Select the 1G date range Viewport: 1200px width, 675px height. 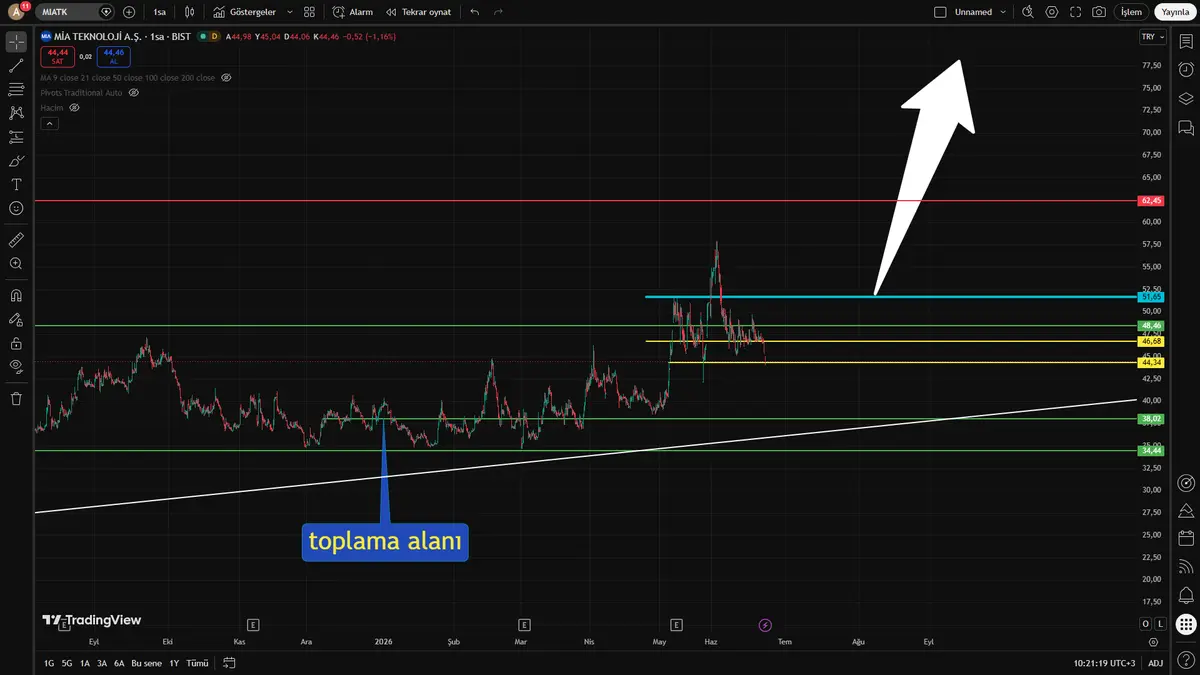49,663
